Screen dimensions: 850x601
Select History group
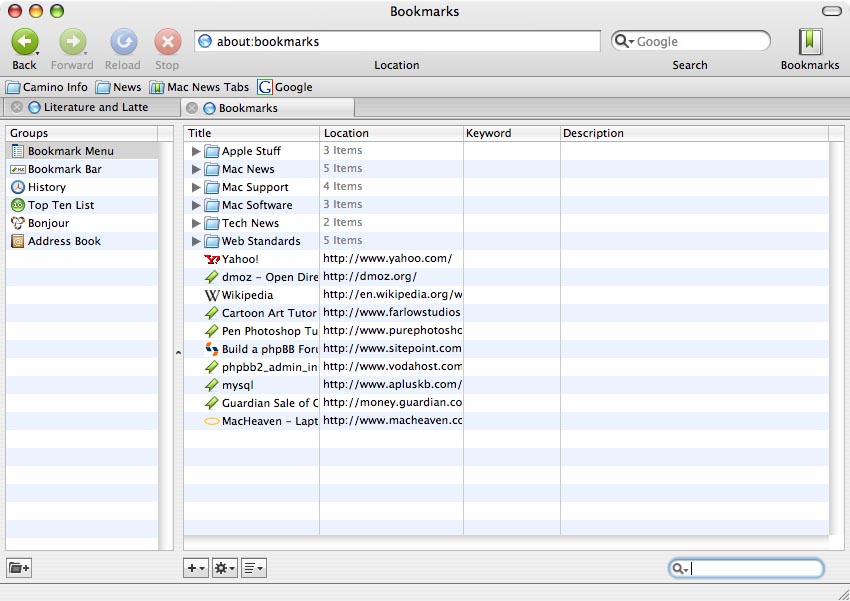click(82, 187)
